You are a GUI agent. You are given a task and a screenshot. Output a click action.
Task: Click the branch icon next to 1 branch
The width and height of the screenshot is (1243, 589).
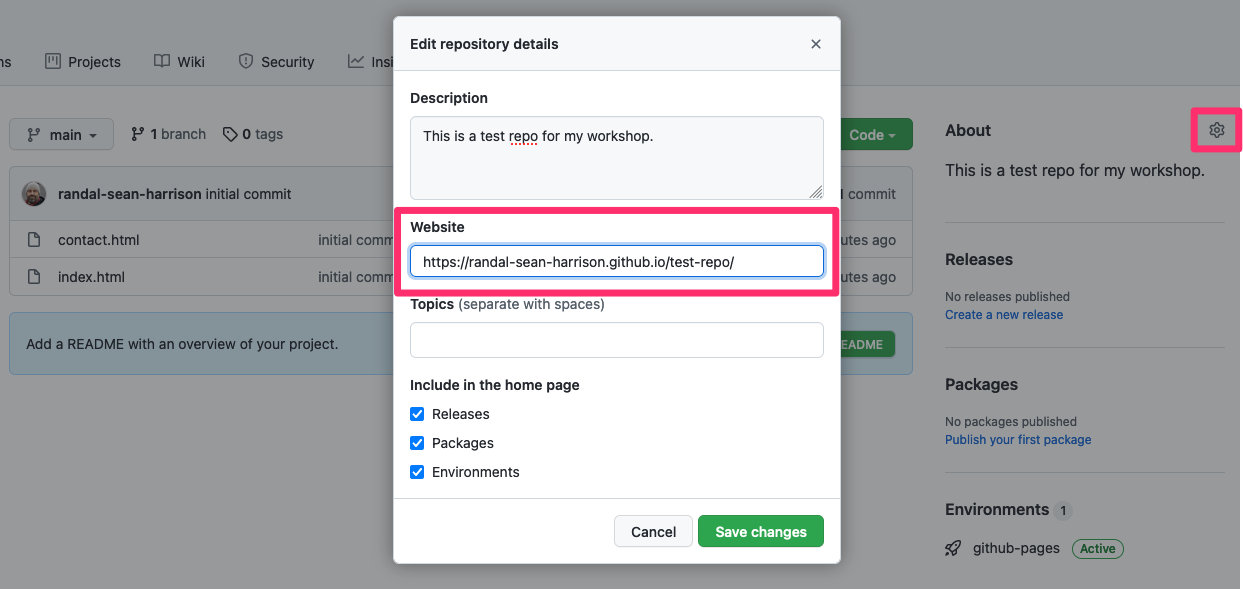138,134
